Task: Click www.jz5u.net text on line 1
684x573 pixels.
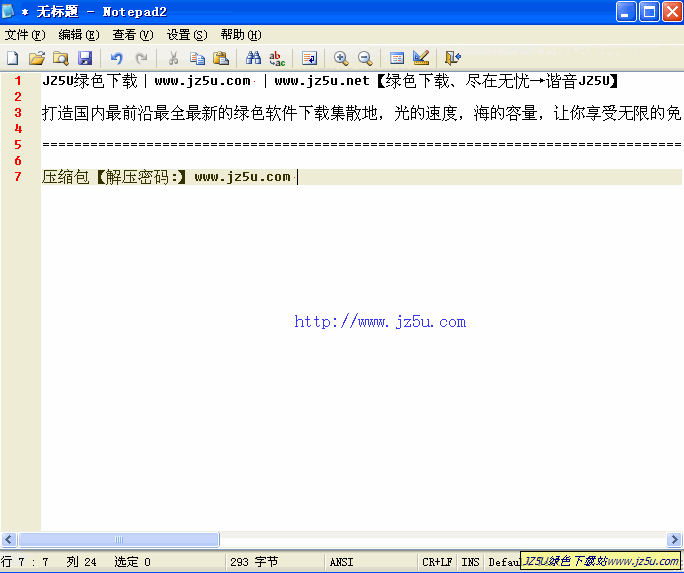Action: pyautogui.click(x=322, y=81)
